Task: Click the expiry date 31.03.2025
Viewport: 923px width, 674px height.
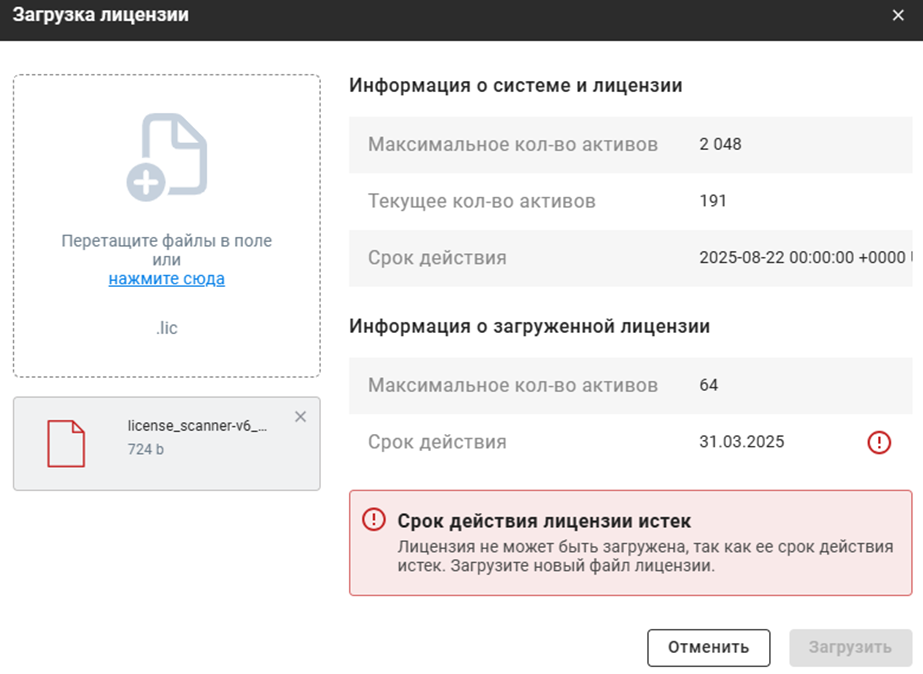Action: pyautogui.click(x=741, y=441)
